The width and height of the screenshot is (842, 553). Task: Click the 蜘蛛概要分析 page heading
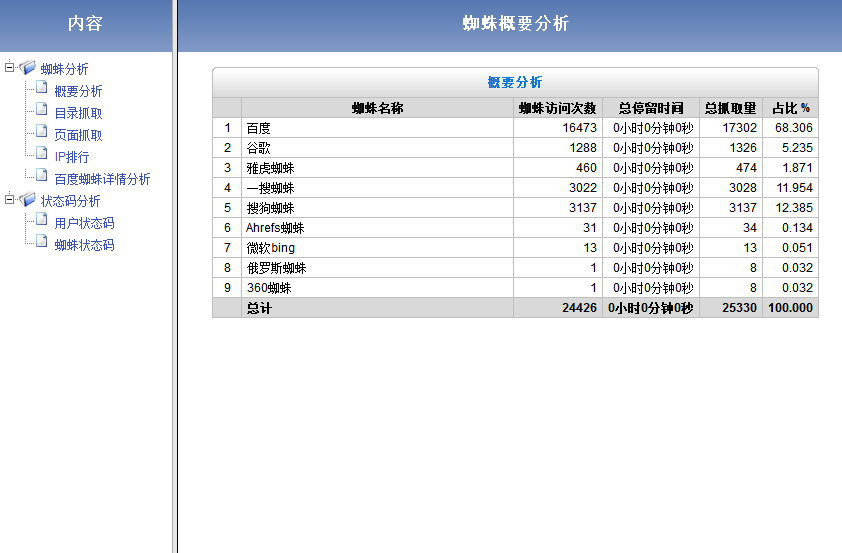click(x=516, y=23)
